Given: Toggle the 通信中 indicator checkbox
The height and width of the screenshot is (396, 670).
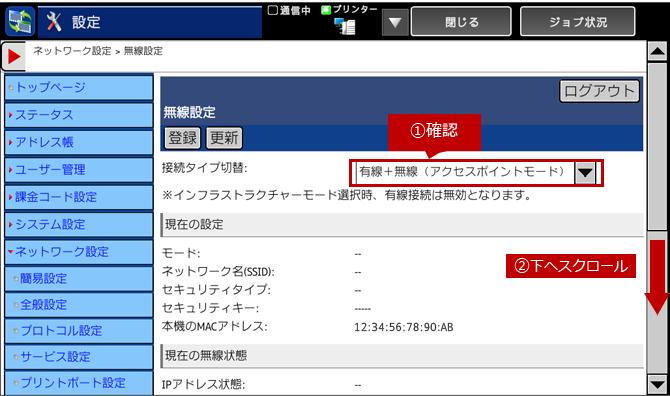Looking at the screenshot, I should pyautogui.click(x=273, y=10).
